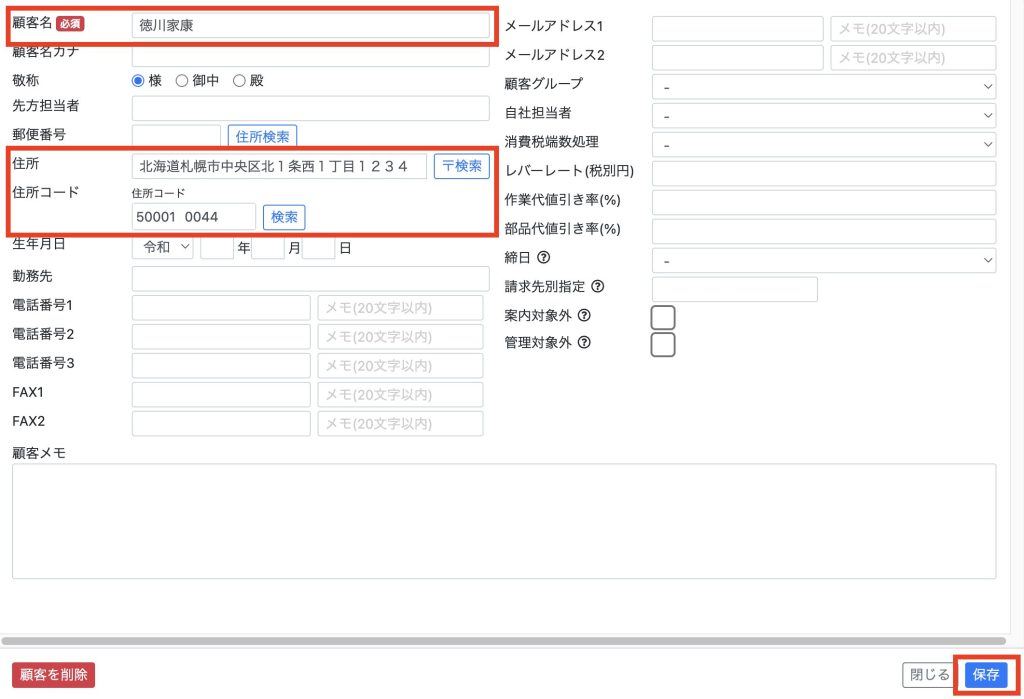Open the 顧客グループ dropdown
The height and width of the screenshot is (699, 1024).
click(823, 87)
